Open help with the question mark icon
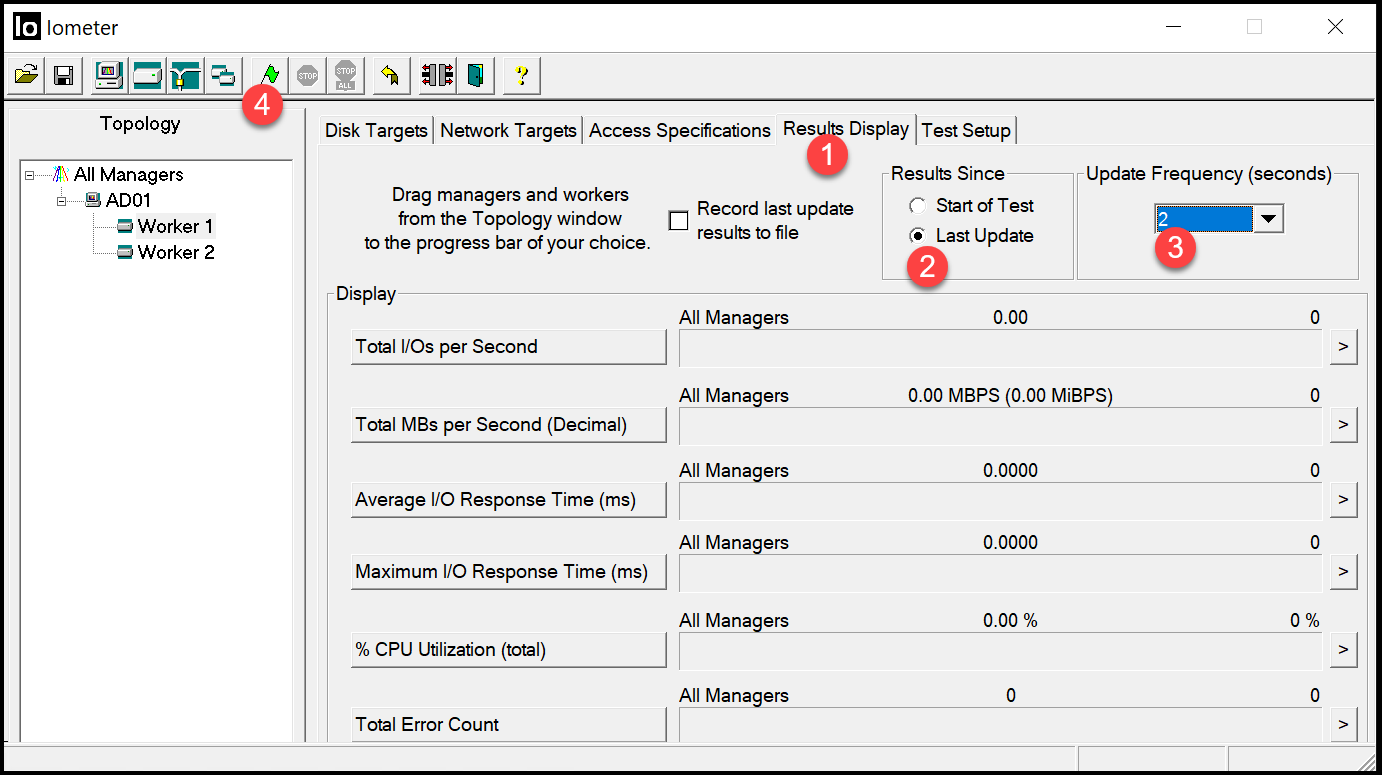Viewport: 1382px width, 775px height. point(521,75)
